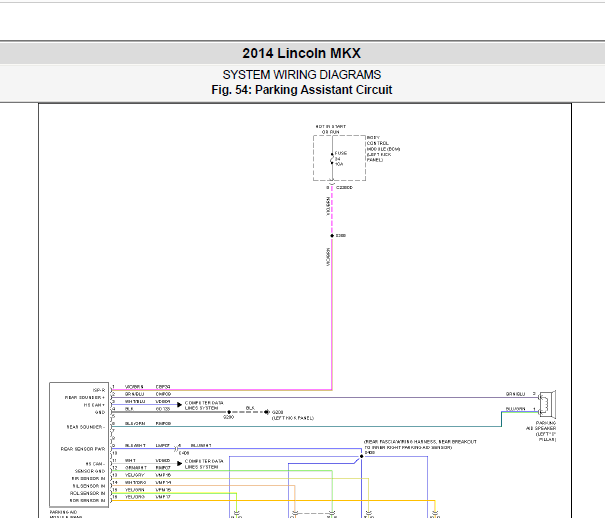Click the 'GND' pin label on module
The image size is (605, 518).
pos(100,412)
